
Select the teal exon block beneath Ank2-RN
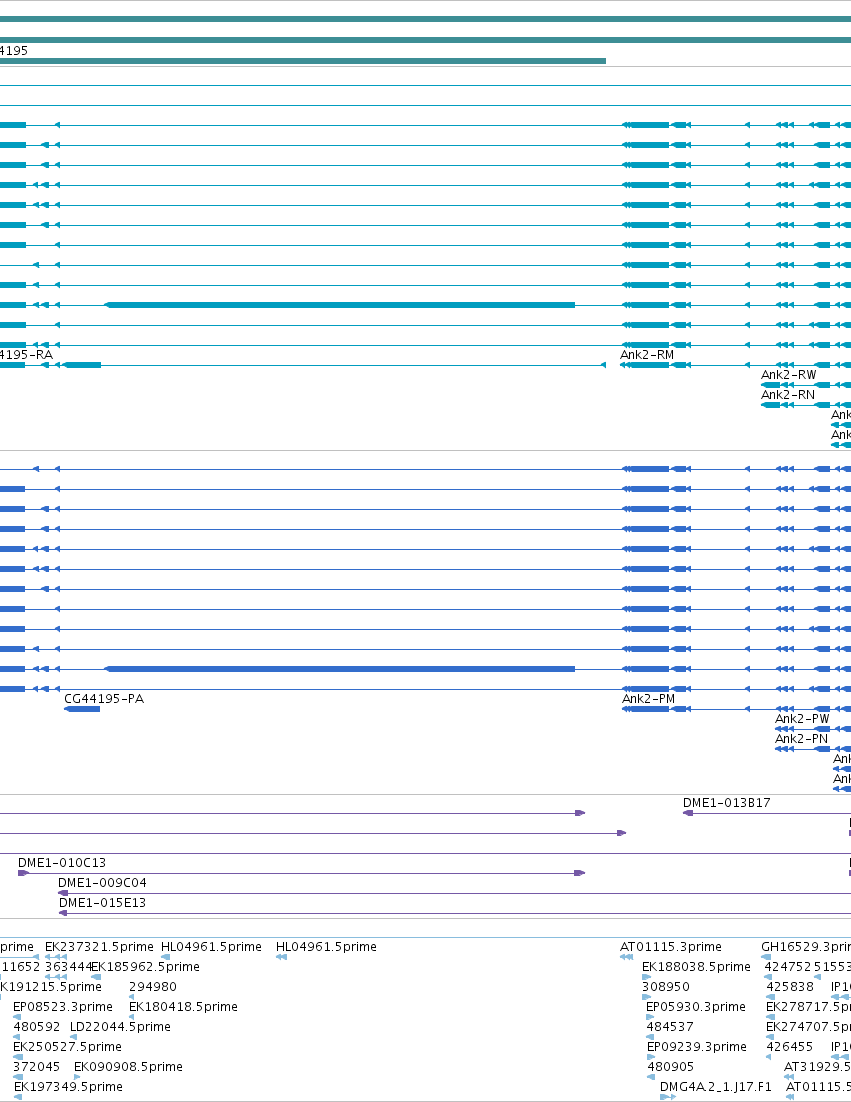[x=771, y=405]
